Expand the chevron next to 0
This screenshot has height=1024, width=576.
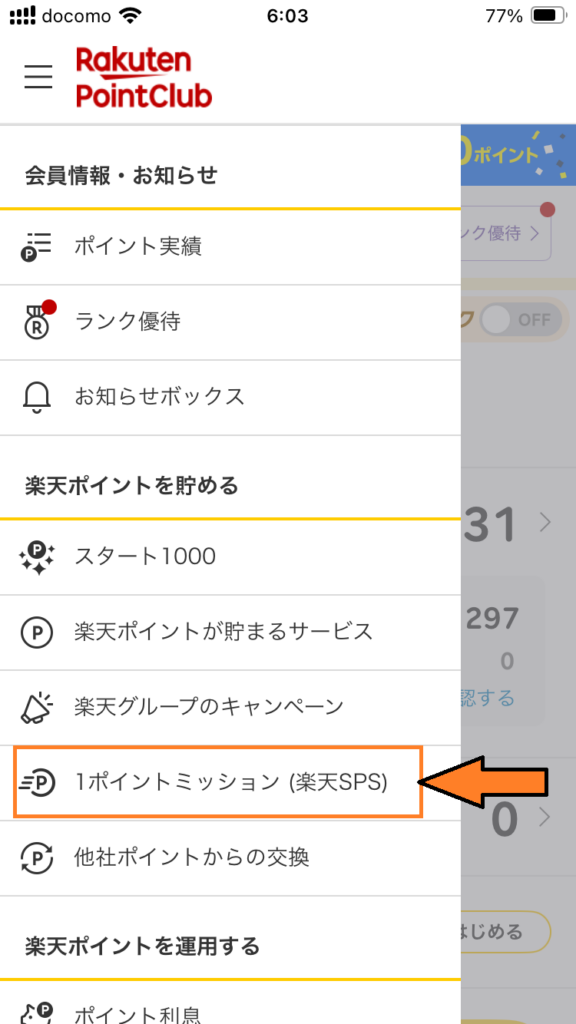545,816
